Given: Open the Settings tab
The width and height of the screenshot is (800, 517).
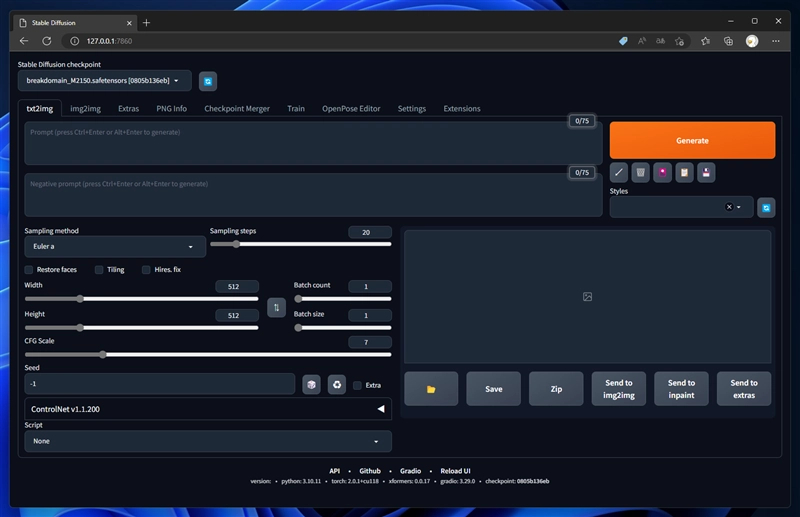Looking at the screenshot, I should (412, 109).
